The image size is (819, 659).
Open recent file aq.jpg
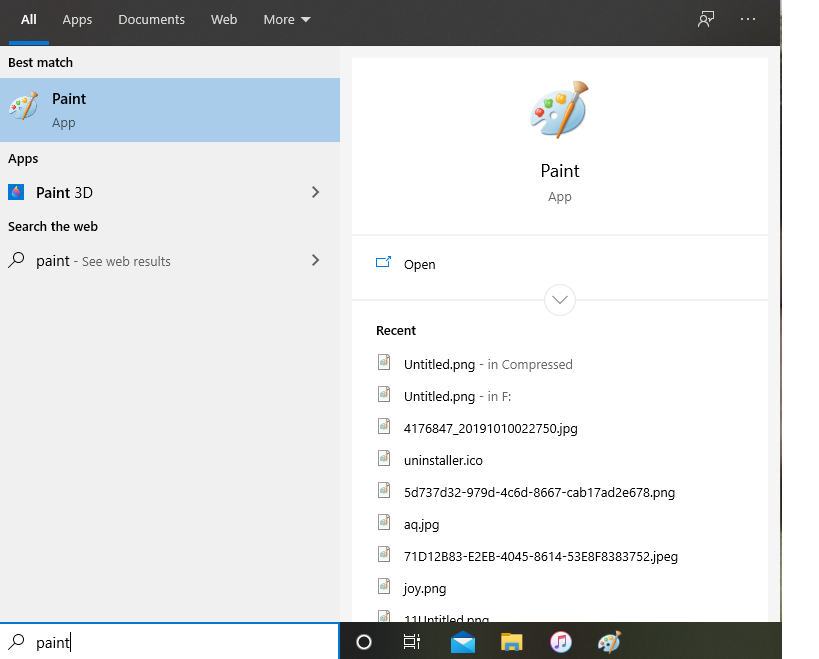tap(421, 525)
